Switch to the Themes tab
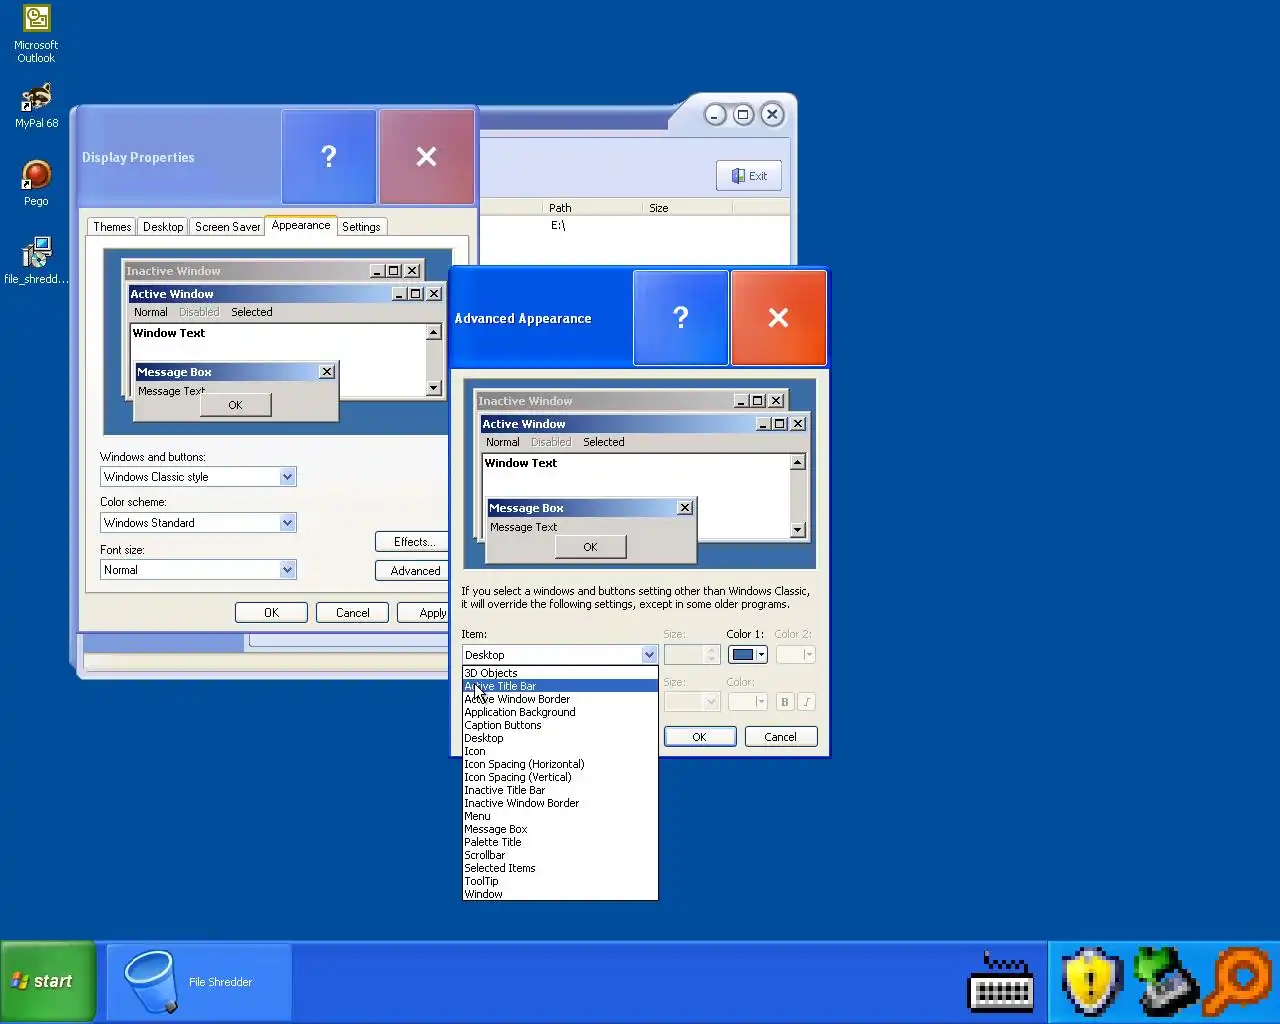Image resolution: width=1280 pixels, height=1024 pixels. pyautogui.click(x=112, y=227)
